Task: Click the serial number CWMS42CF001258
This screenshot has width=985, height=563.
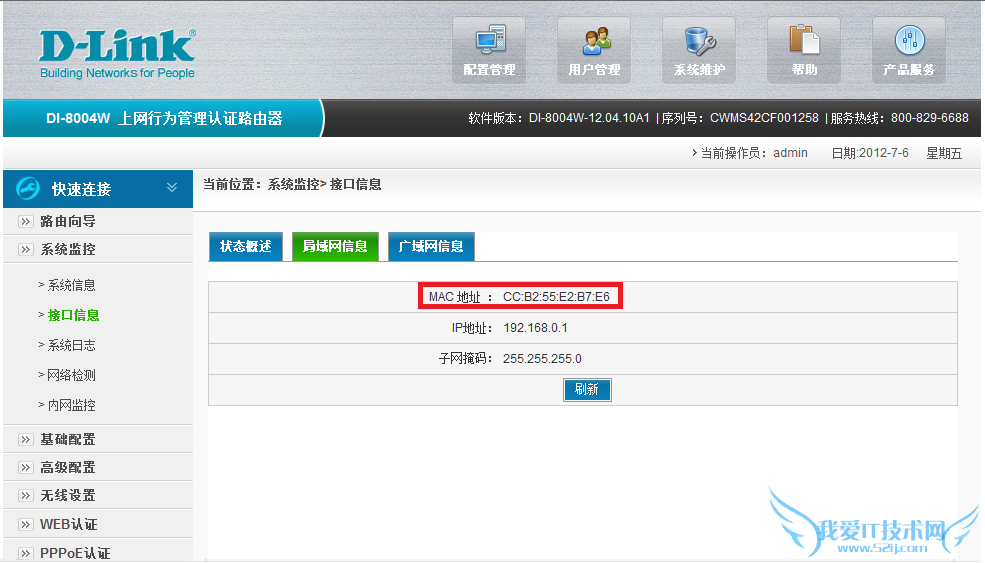Action: (765, 118)
